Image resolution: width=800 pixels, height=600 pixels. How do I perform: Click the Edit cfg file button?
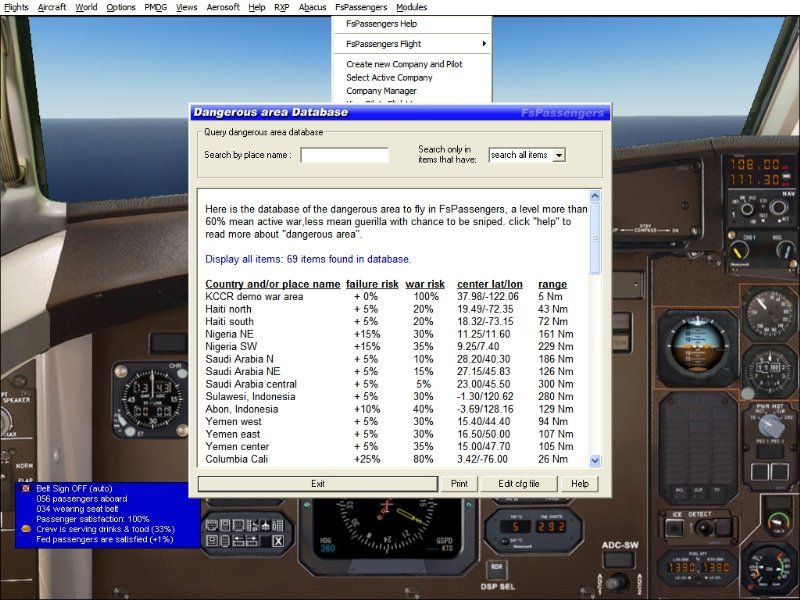519,484
